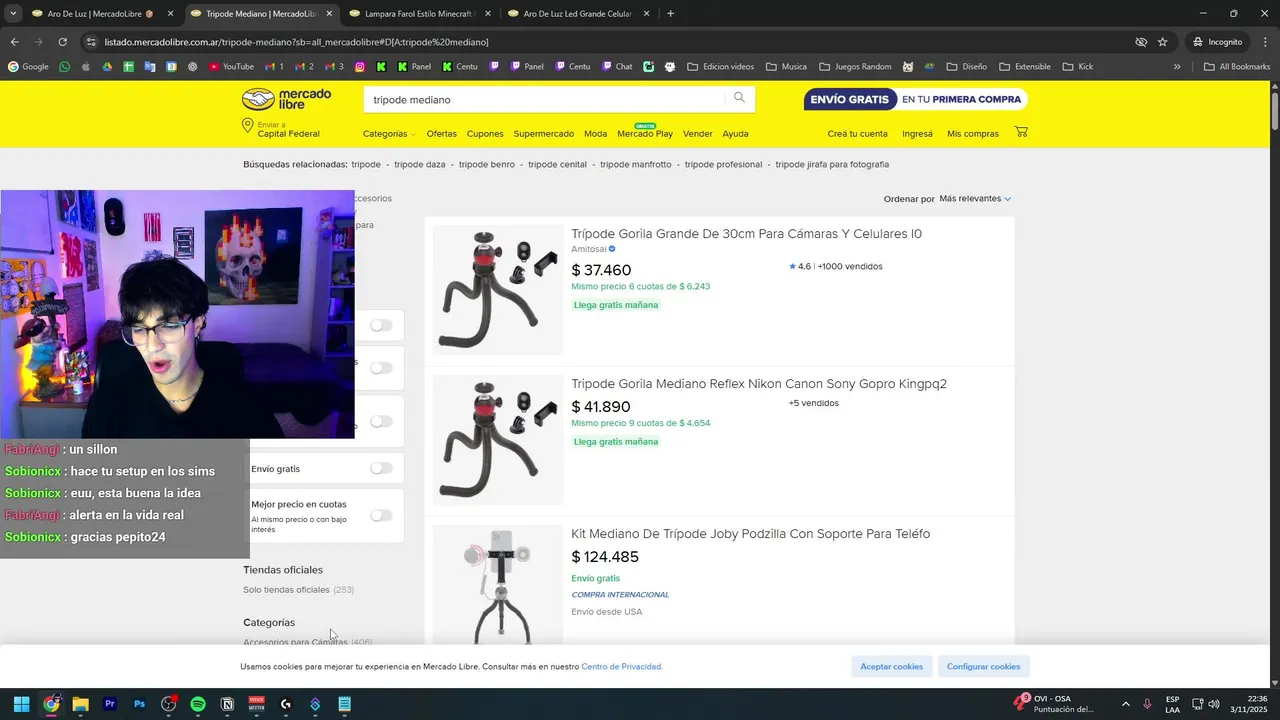The image size is (1280, 720).
Task: Open the shopping cart icon
Action: pos(1021,132)
